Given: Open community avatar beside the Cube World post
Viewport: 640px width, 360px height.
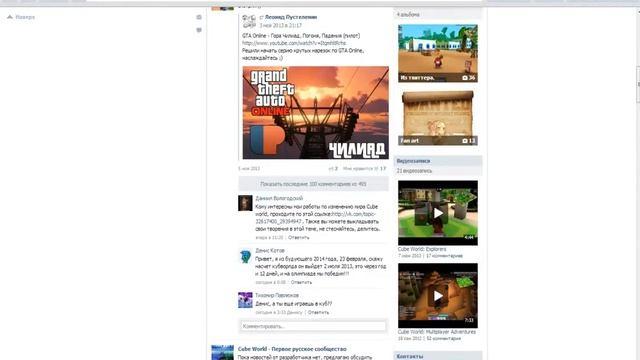Looking at the screenshot, I should tap(222, 353).
